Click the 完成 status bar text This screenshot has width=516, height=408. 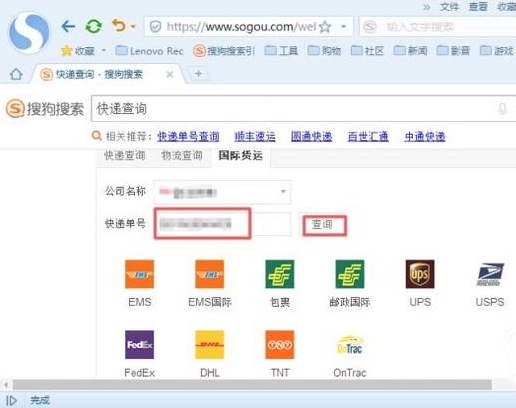40,400
